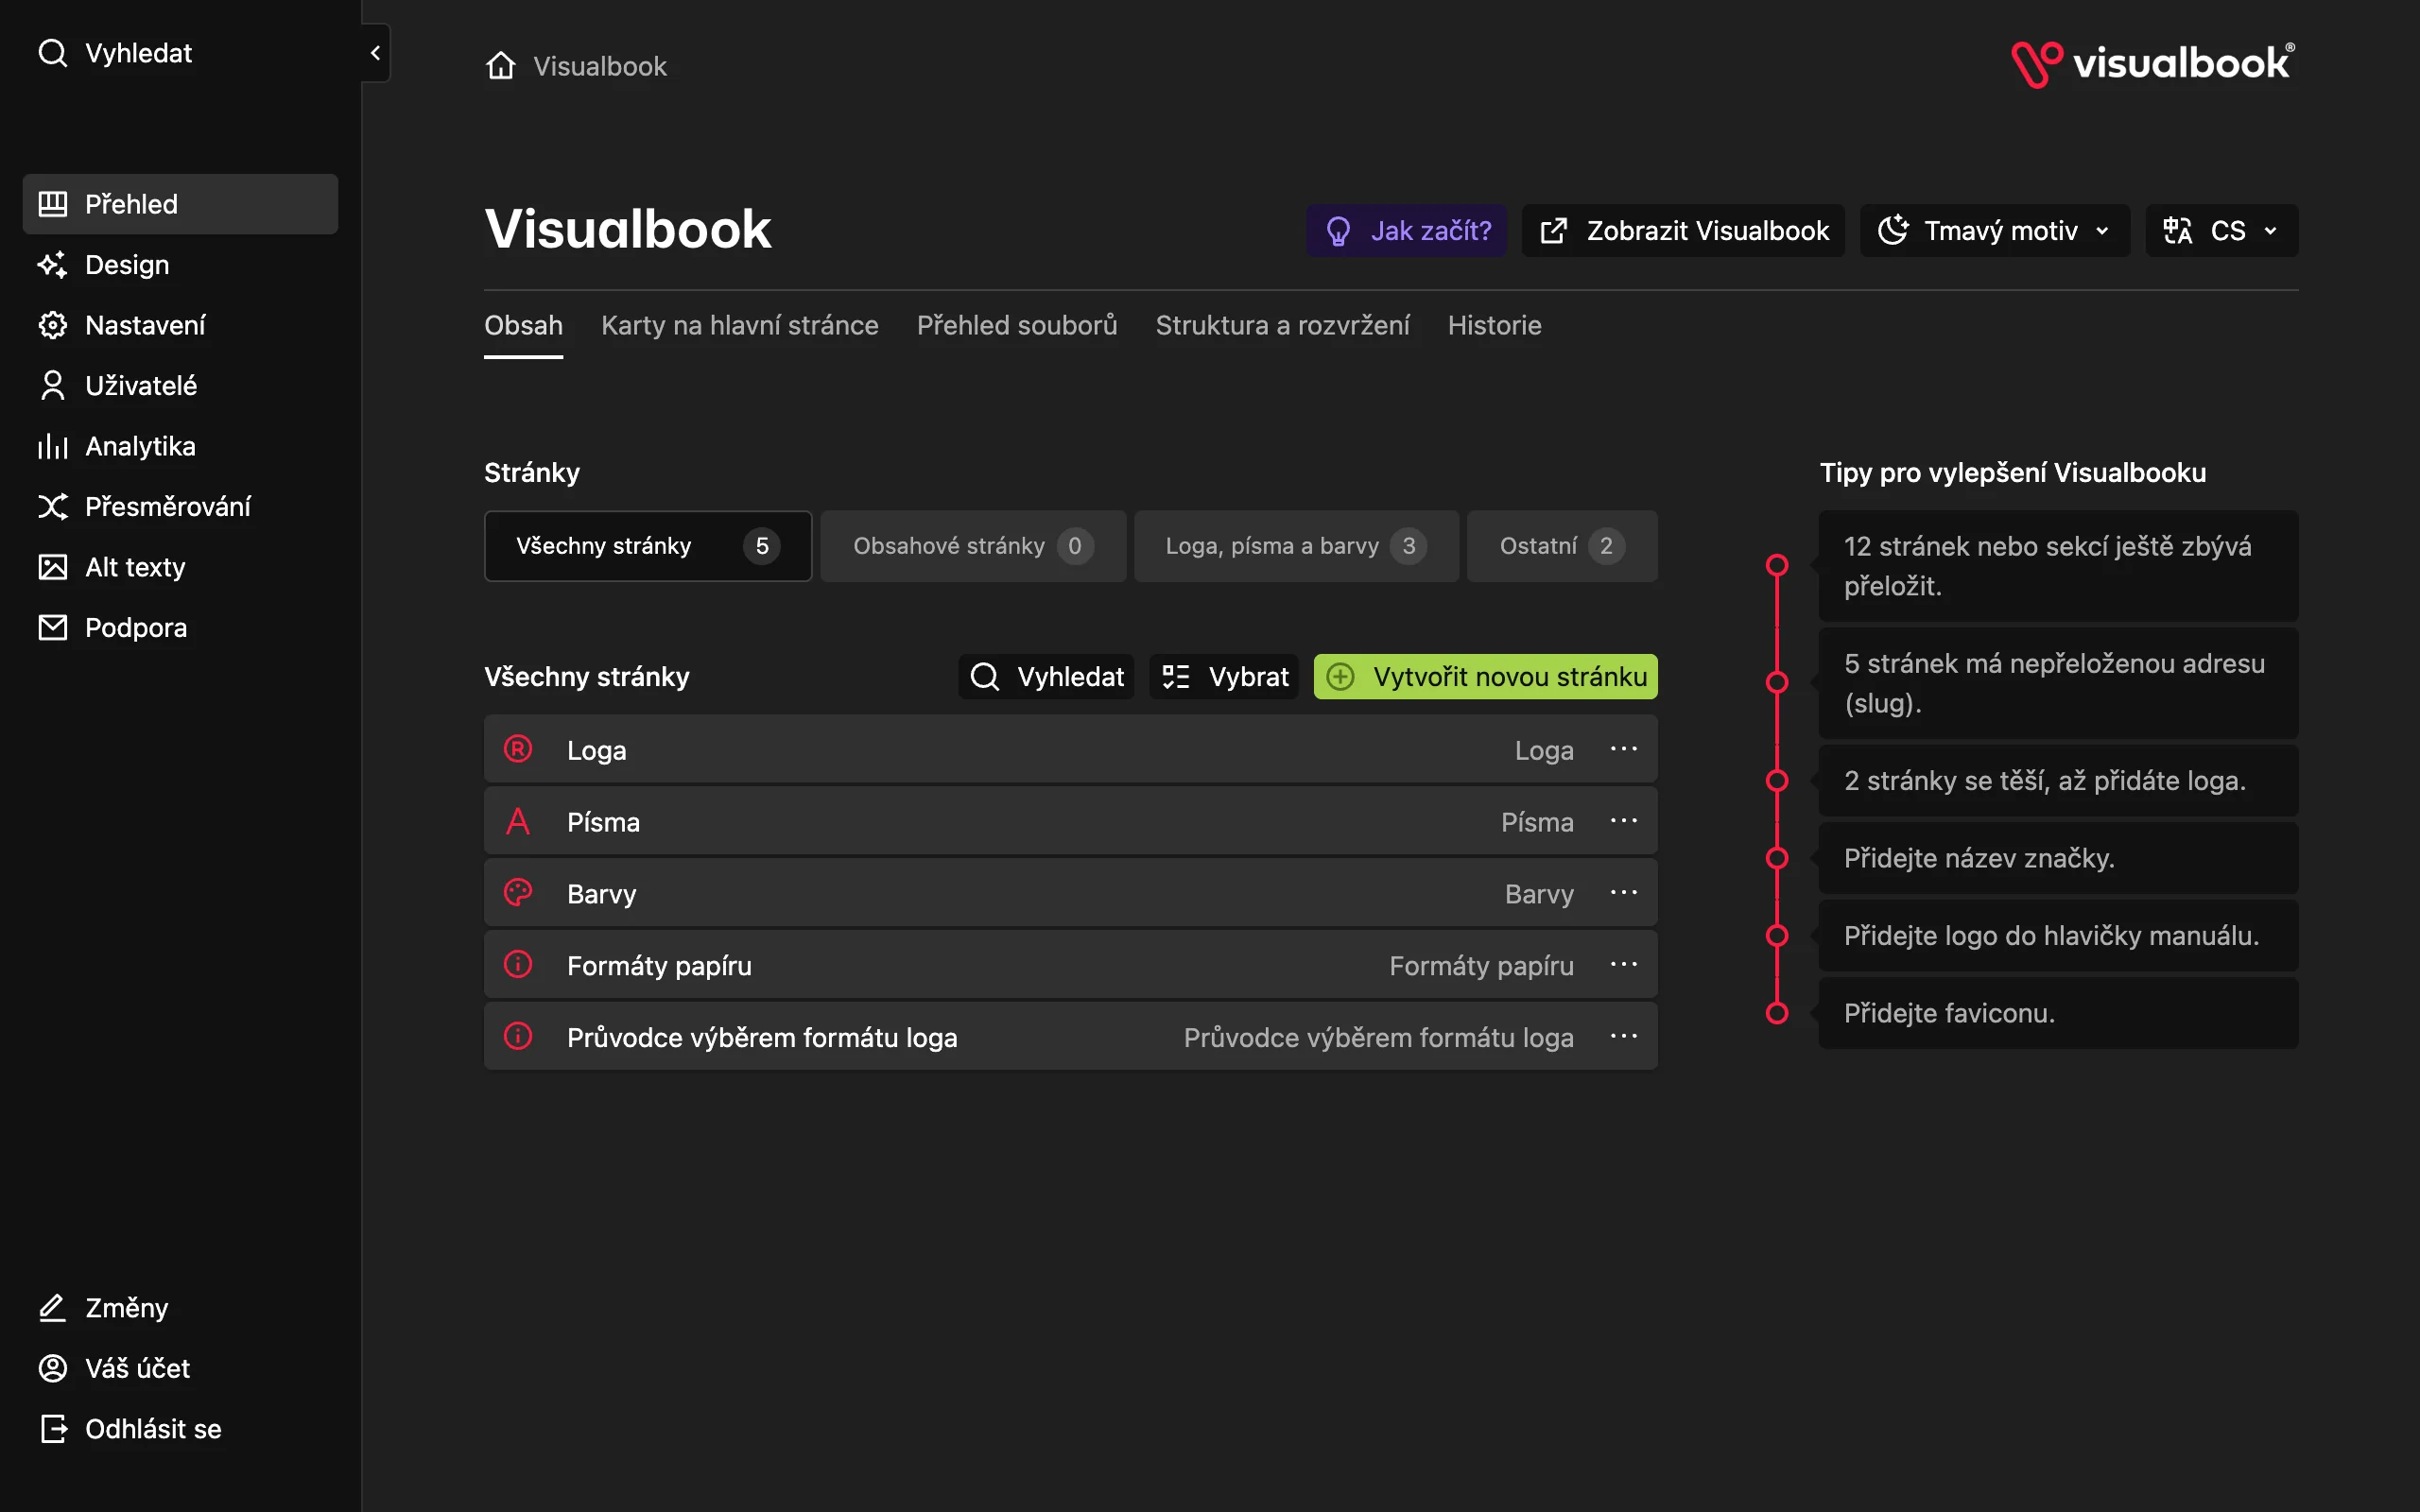Click the Vybrat selection button
This screenshot has width=2420, height=1512.
(1224, 677)
